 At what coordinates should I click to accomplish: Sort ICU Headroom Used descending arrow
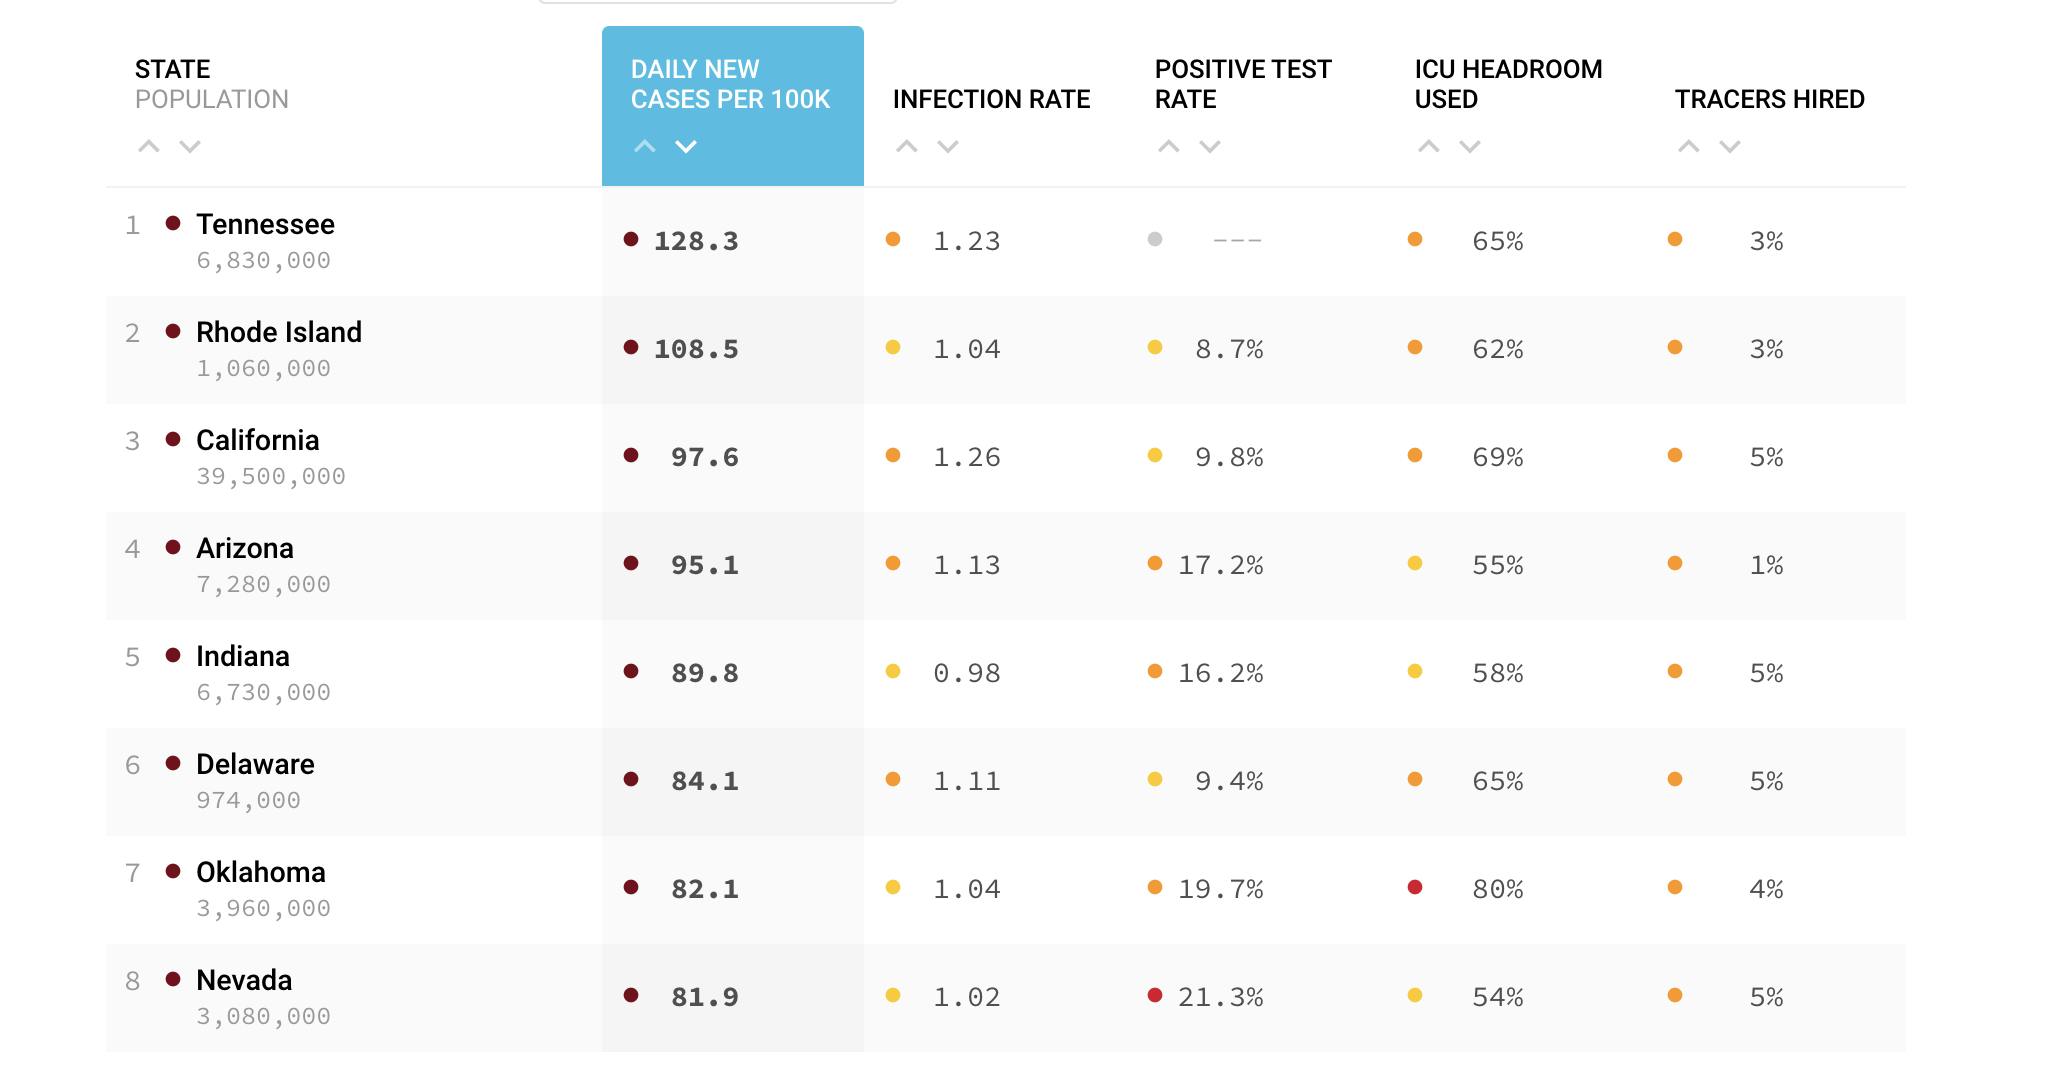point(1470,146)
